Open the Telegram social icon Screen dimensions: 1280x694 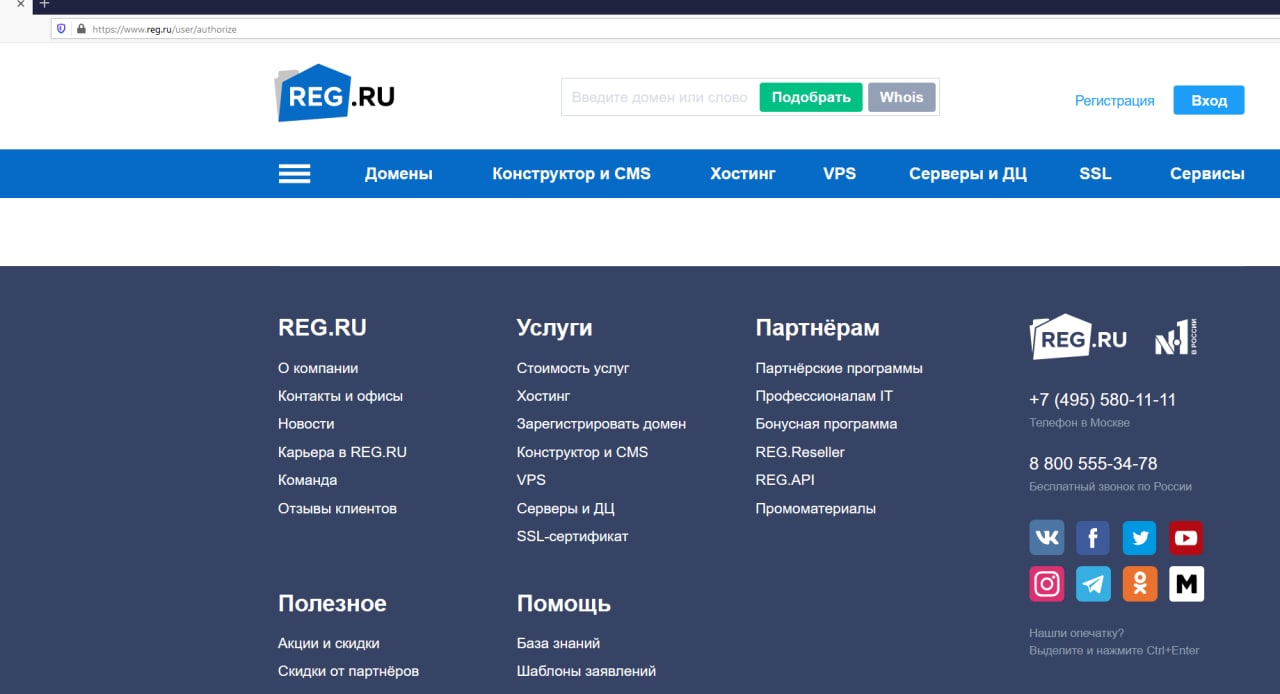pyautogui.click(x=1093, y=584)
